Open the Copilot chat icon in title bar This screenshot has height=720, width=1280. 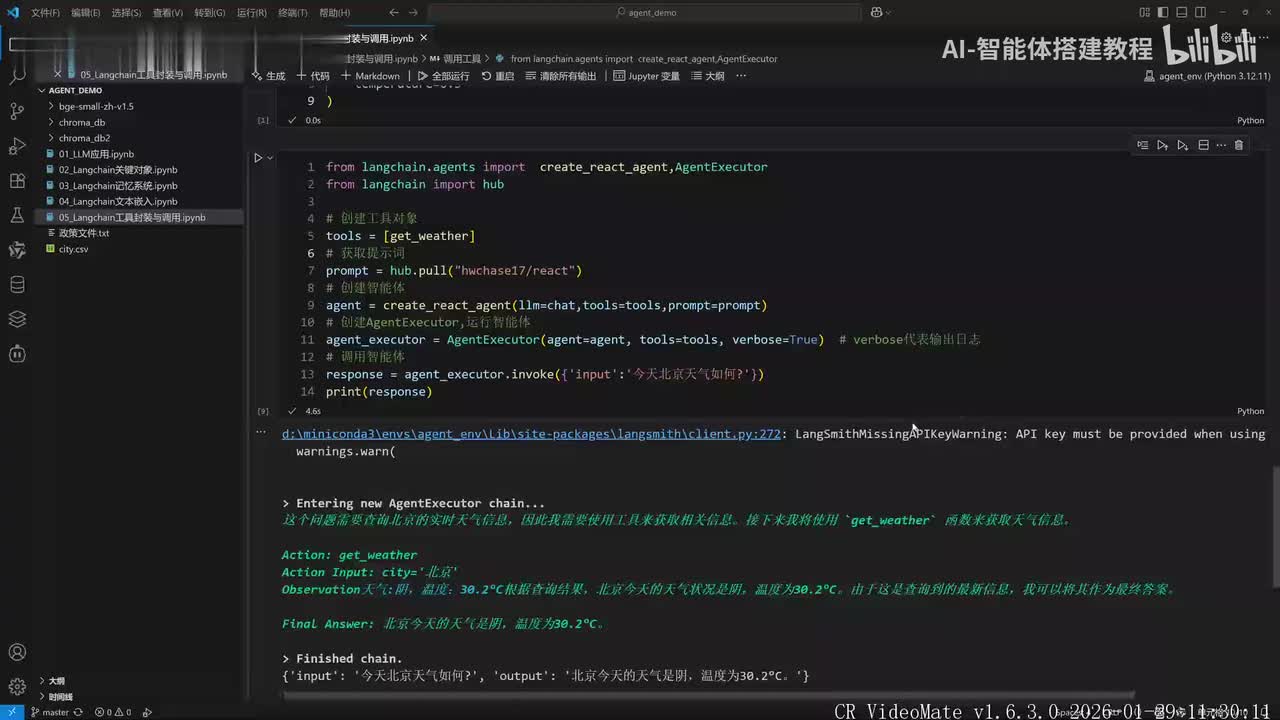(x=876, y=13)
